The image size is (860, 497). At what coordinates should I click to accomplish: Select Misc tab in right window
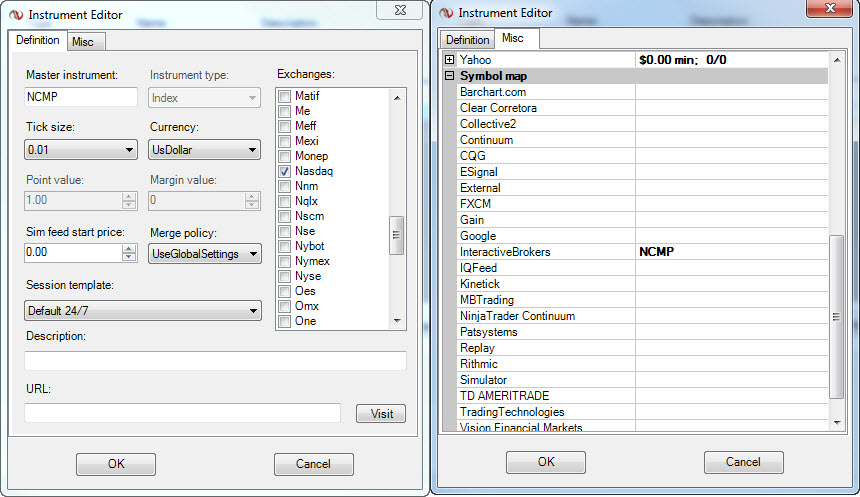pyautogui.click(x=516, y=38)
